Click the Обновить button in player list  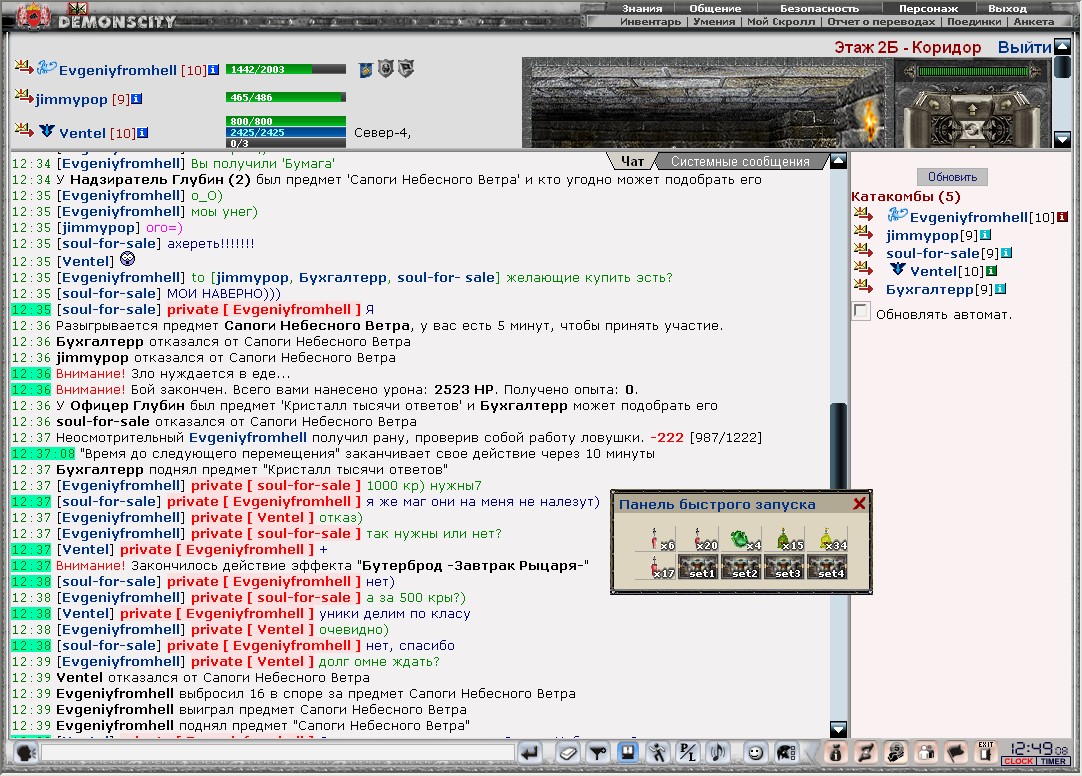(x=952, y=177)
